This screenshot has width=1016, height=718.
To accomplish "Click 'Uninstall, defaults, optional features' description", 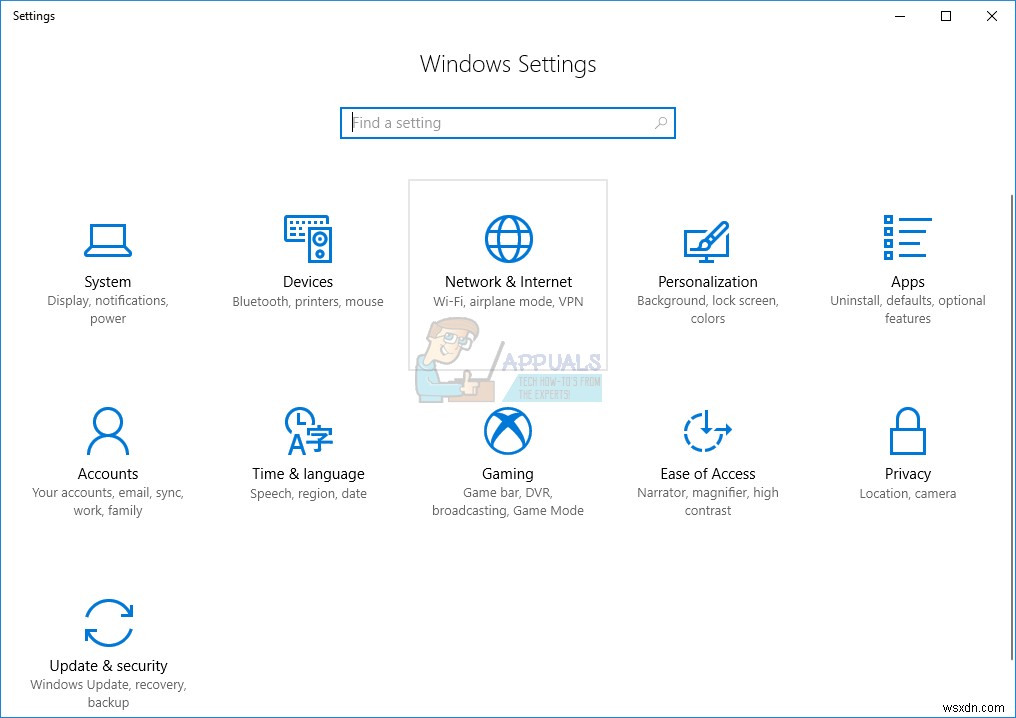I will (907, 310).
